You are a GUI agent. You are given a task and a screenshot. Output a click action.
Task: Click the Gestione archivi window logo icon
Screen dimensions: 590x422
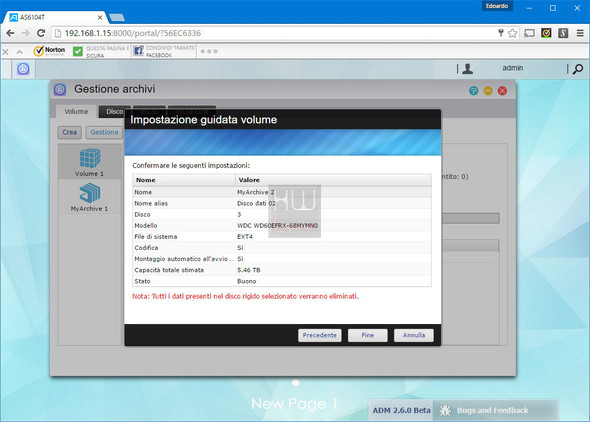pyautogui.click(x=60, y=90)
